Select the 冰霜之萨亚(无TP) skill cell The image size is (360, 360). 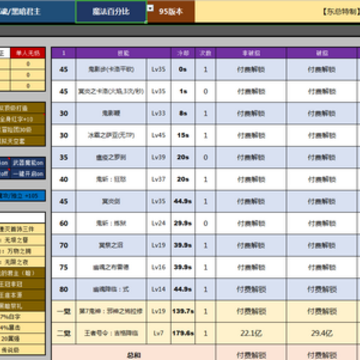coord(111,136)
